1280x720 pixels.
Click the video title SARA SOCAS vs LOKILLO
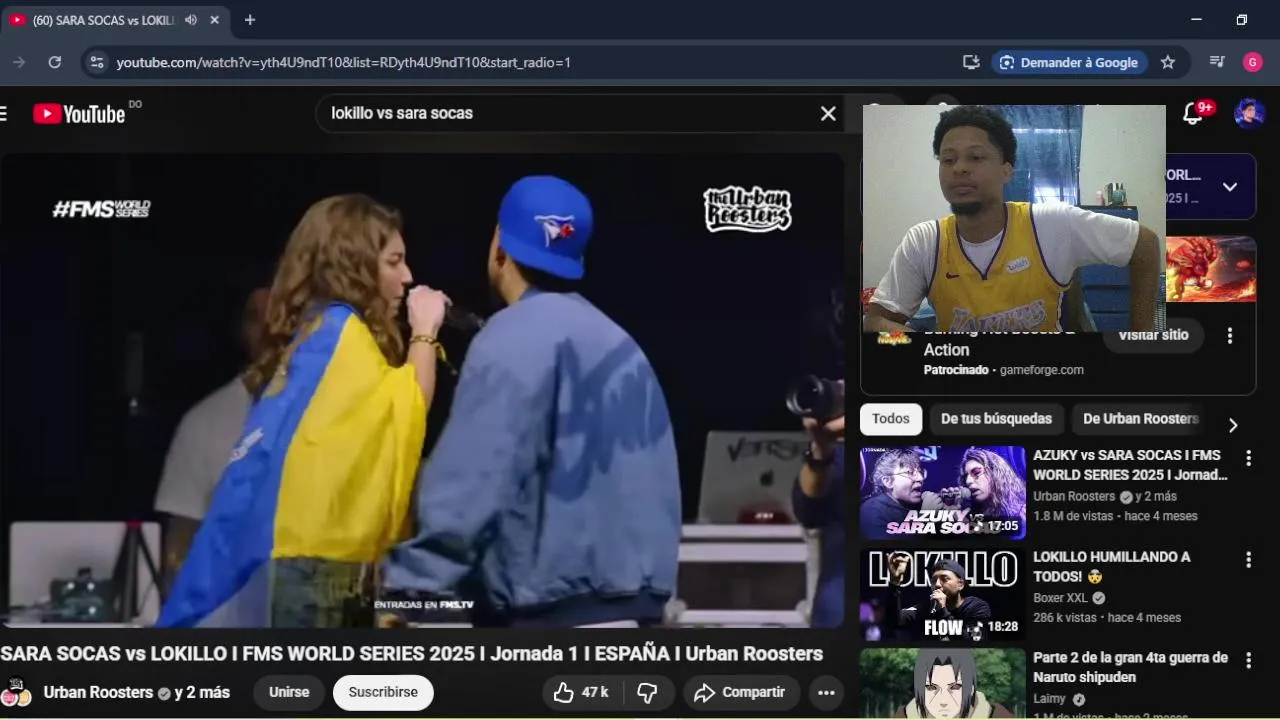point(411,654)
